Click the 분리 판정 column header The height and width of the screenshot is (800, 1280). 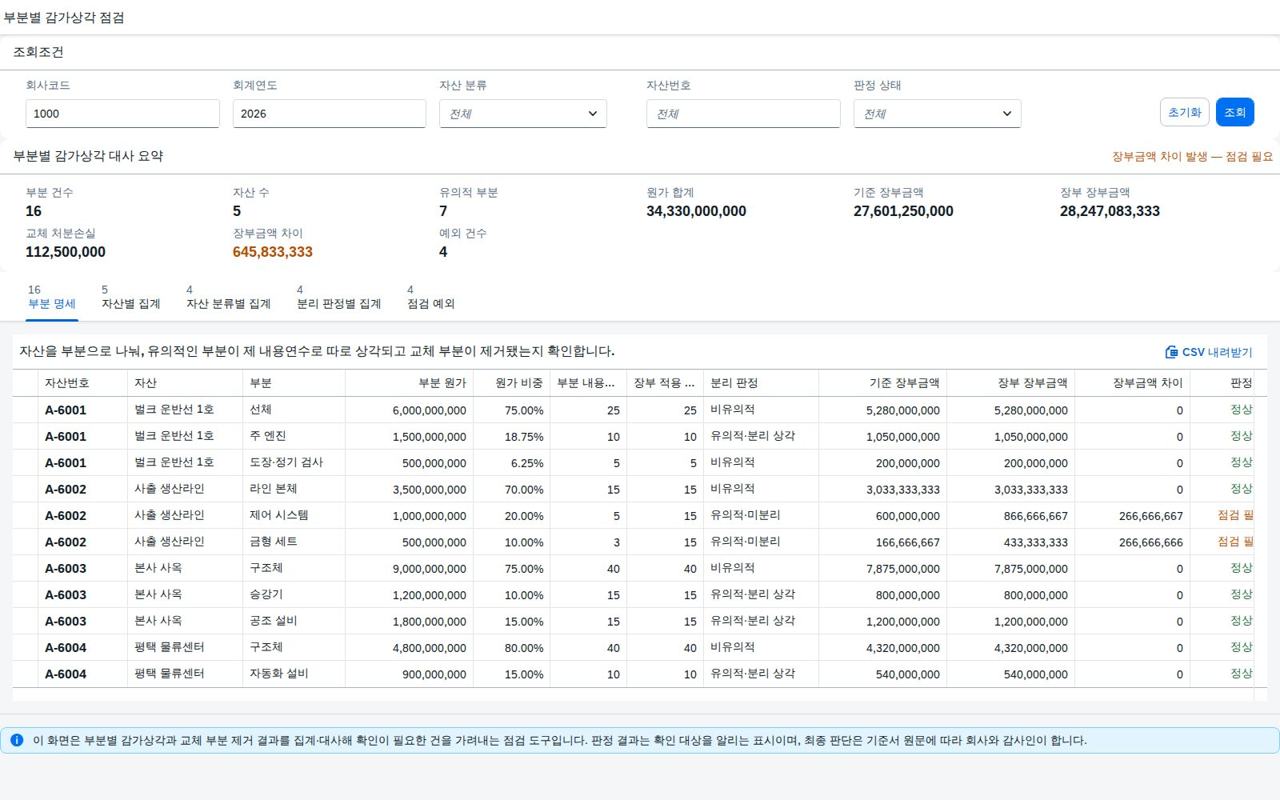tap(761, 383)
